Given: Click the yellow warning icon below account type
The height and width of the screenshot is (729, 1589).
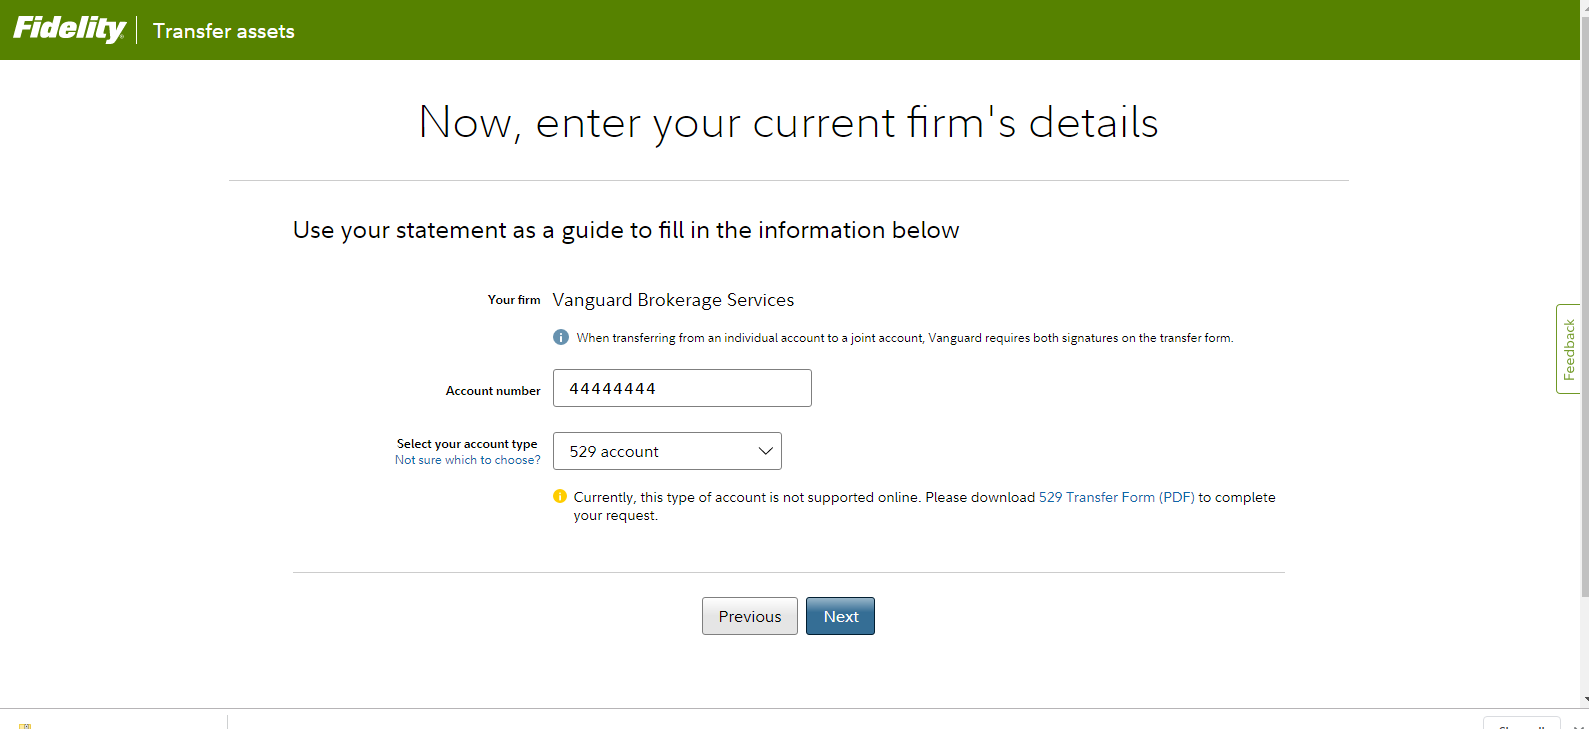Looking at the screenshot, I should 560,496.
